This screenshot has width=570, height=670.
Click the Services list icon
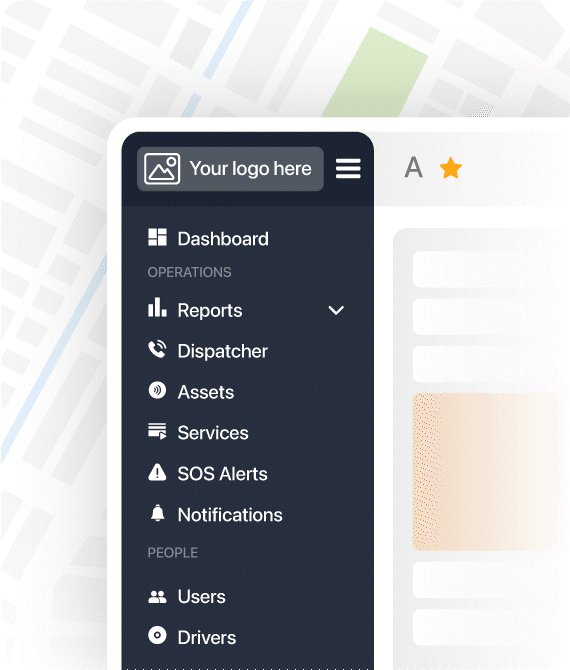(x=157, y=431)
